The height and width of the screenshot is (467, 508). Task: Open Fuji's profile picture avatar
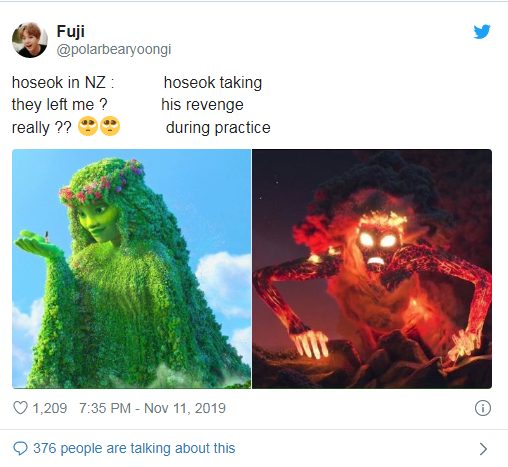30,40
